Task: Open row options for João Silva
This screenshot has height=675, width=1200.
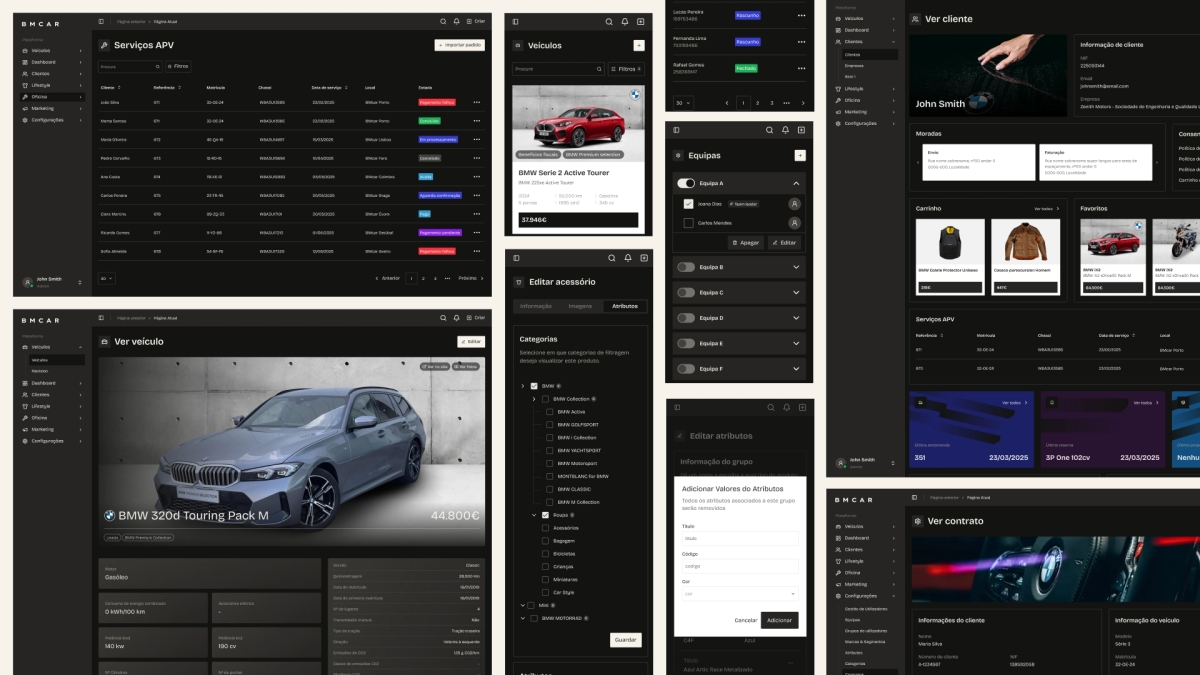Action: (x=476, y=102)
